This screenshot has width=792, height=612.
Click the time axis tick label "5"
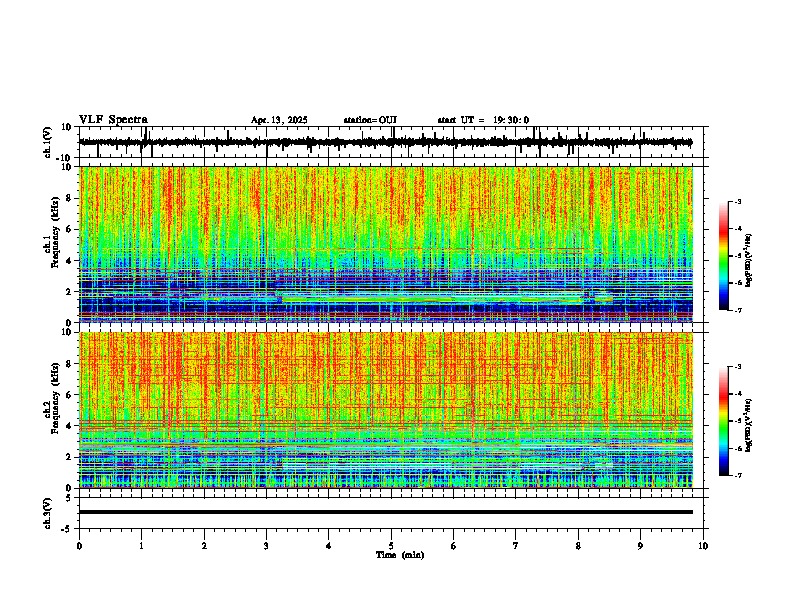point(391,546)
